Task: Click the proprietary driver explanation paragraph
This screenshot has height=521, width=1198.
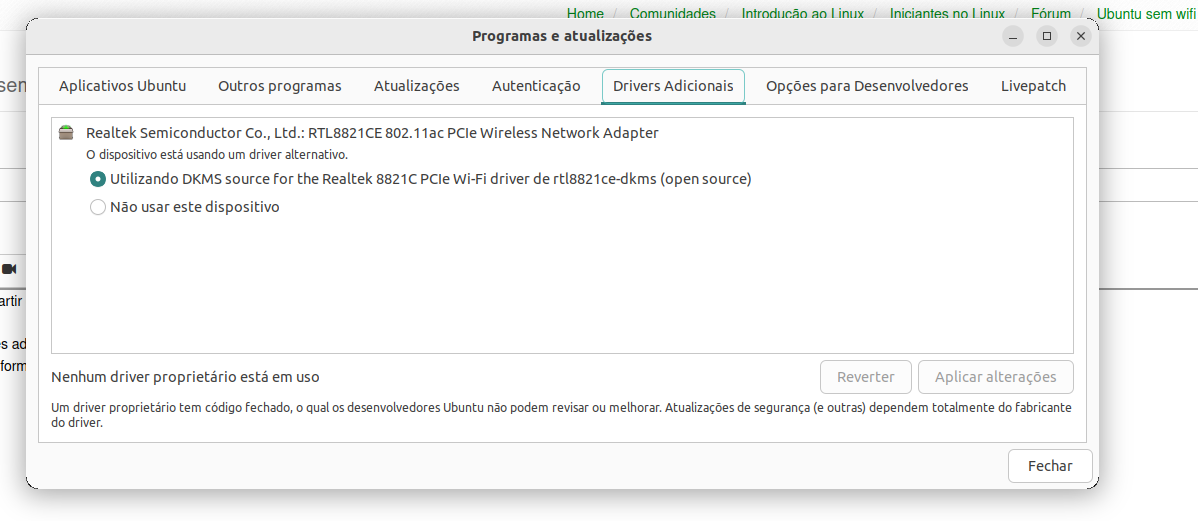Action: [562, 415]
